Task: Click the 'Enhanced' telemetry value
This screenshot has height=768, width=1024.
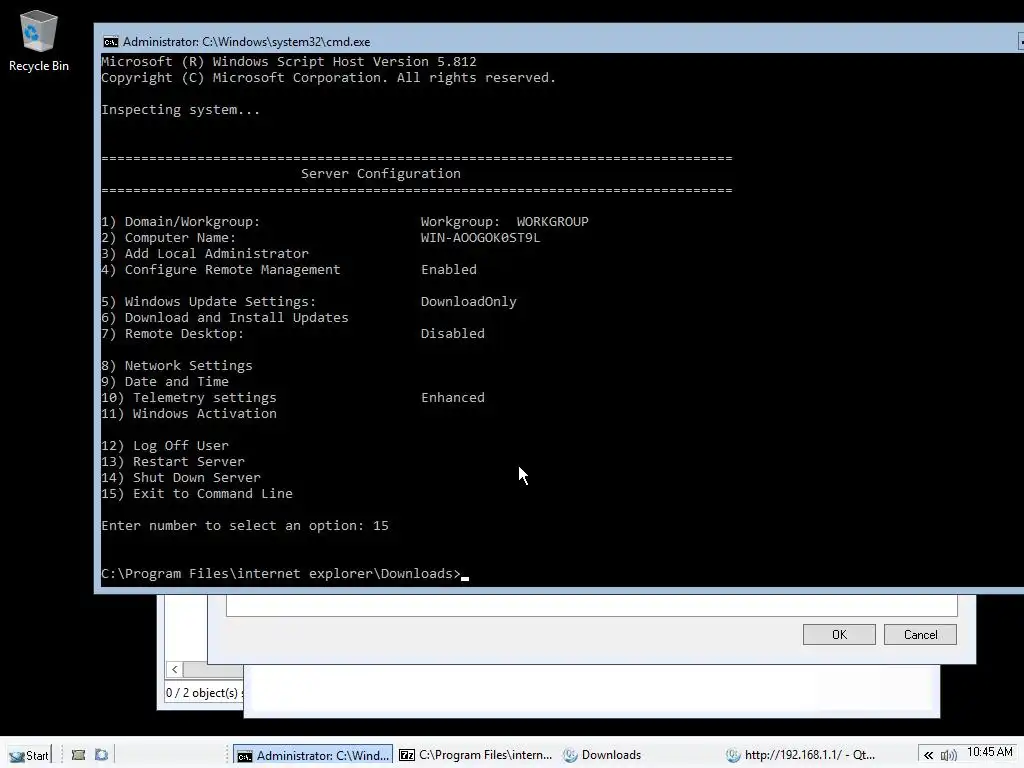Action: coord(453,398)
